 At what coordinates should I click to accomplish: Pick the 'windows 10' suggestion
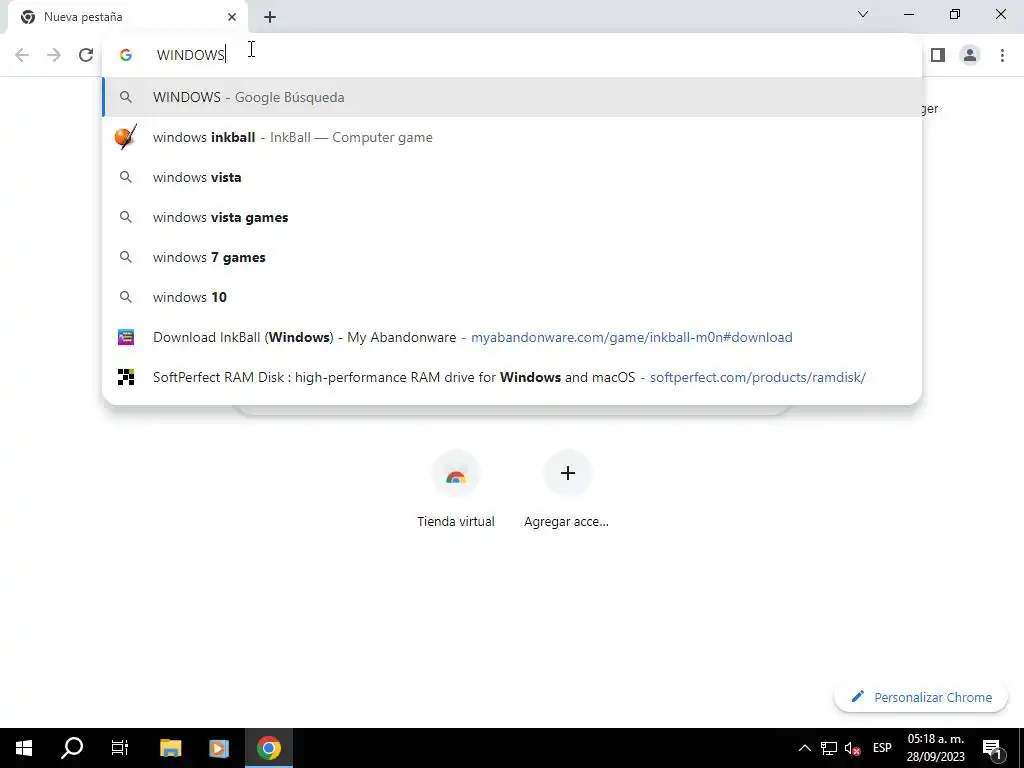(512, 297)
